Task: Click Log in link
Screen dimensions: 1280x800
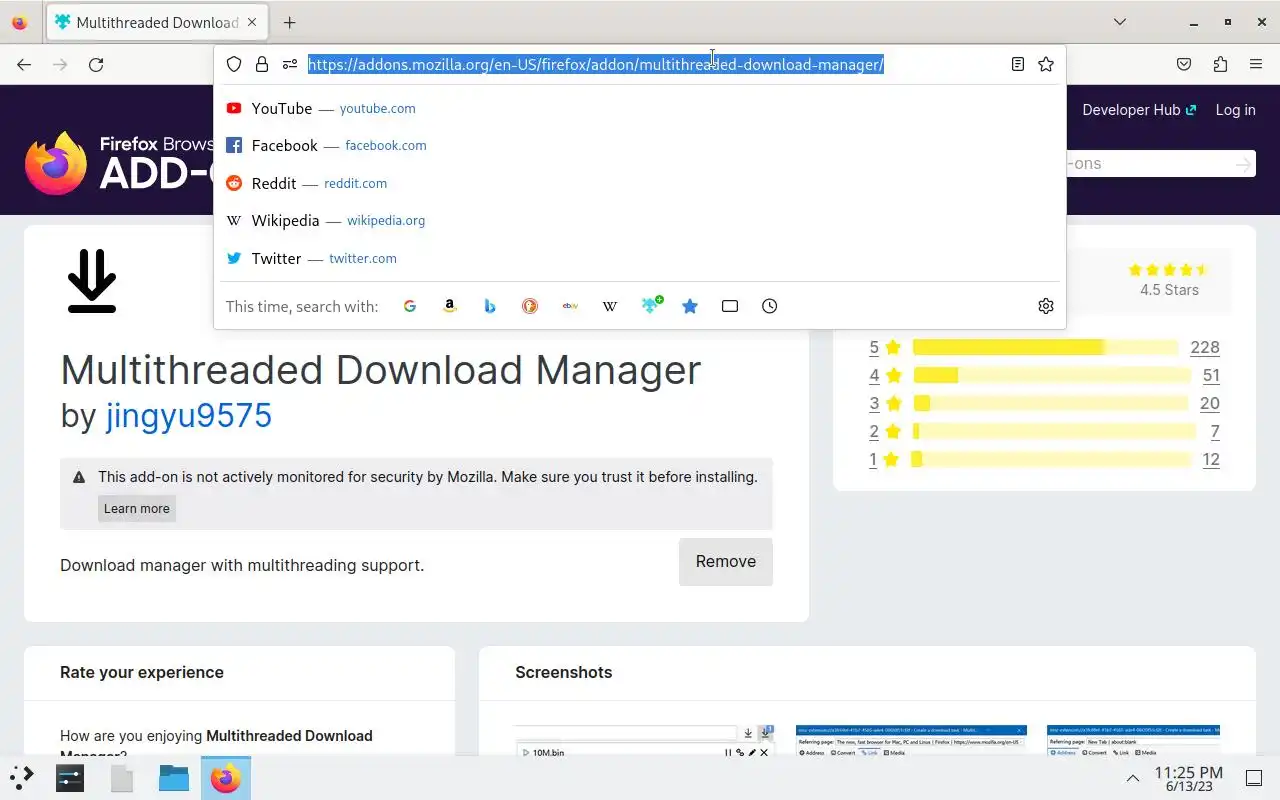Action: pyautogui.click(x=1235, y=110)
